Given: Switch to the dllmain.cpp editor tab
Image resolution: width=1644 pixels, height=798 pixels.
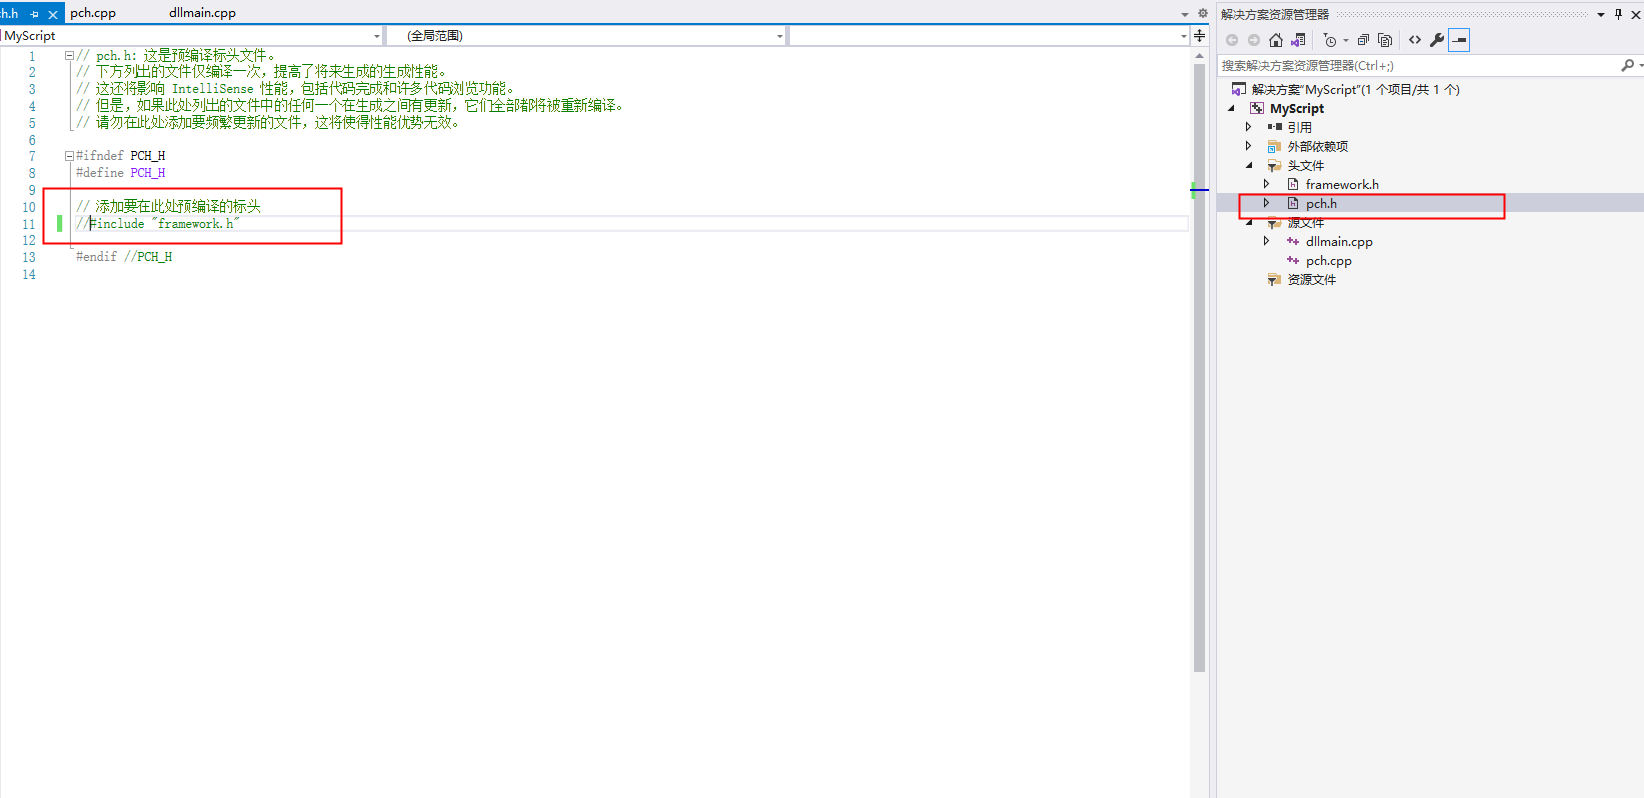Looking at the screenshot, I should tap(202, 13).
